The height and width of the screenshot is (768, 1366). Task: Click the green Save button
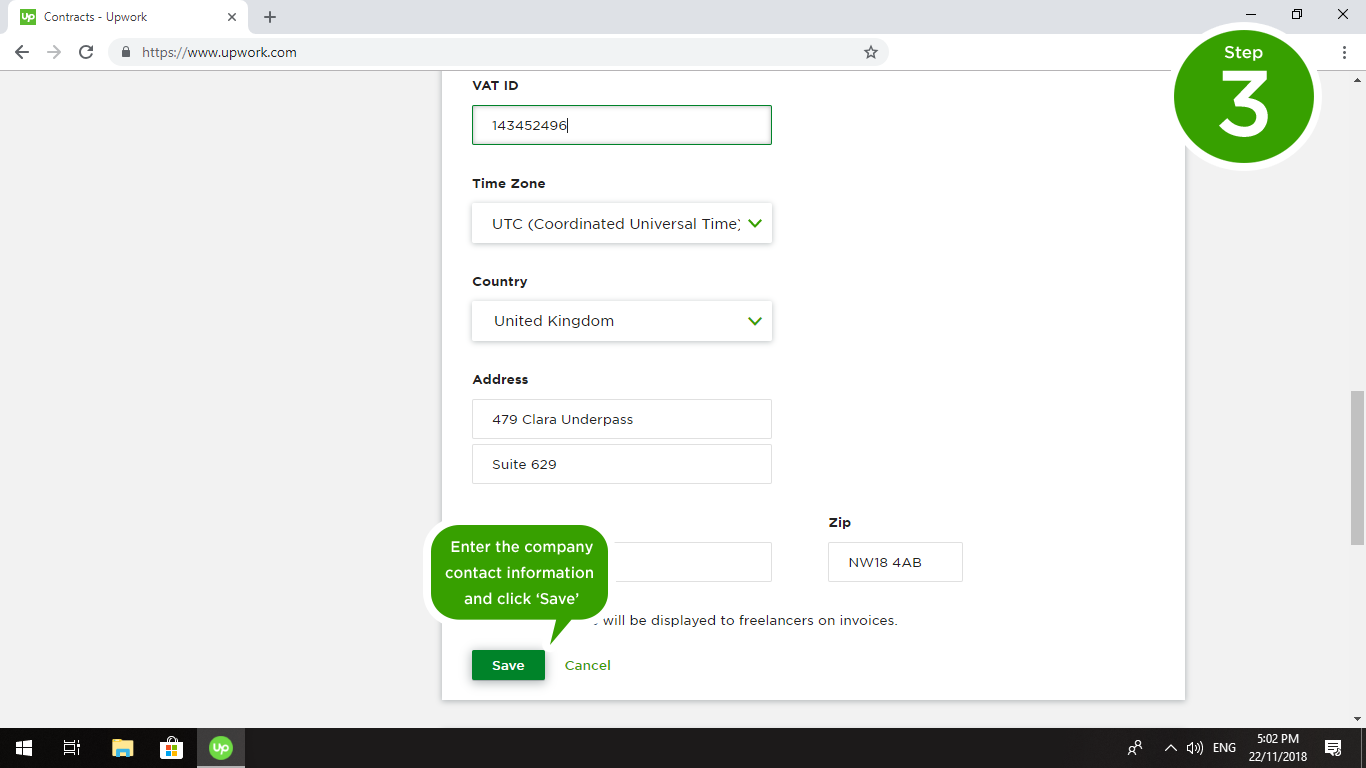(x=508, y=665)
